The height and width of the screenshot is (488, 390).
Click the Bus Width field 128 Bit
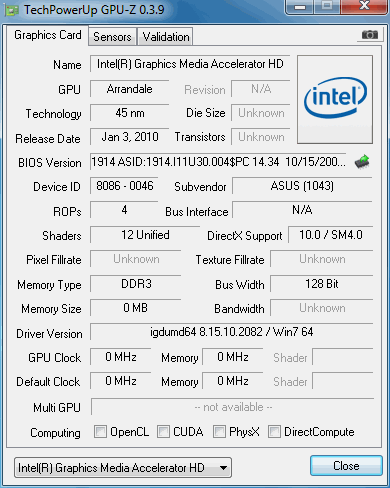[322, 284]
